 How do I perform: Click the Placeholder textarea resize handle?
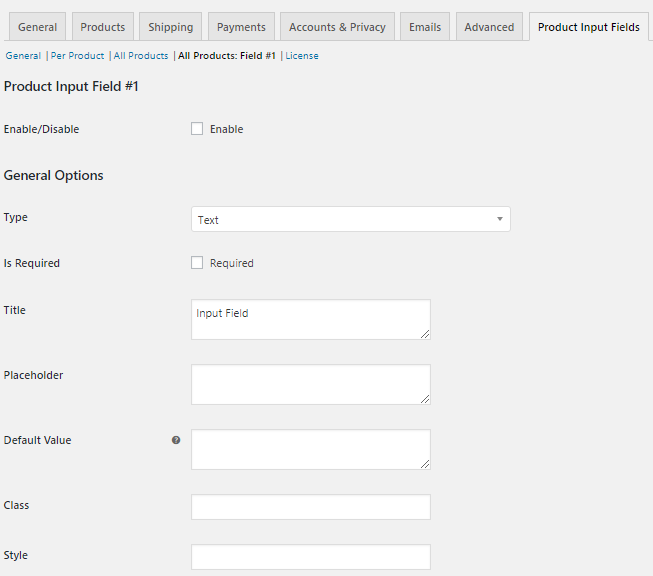click(425, 399)
